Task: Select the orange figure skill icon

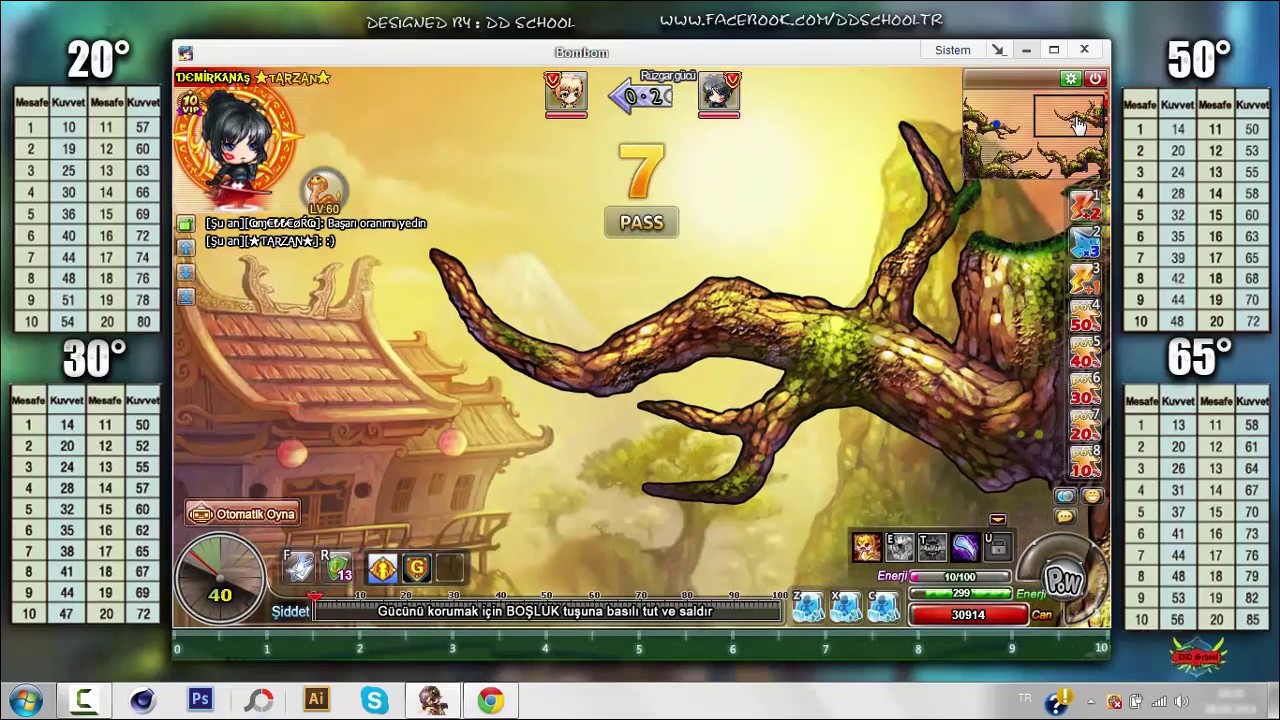Action: pos(382,568)
